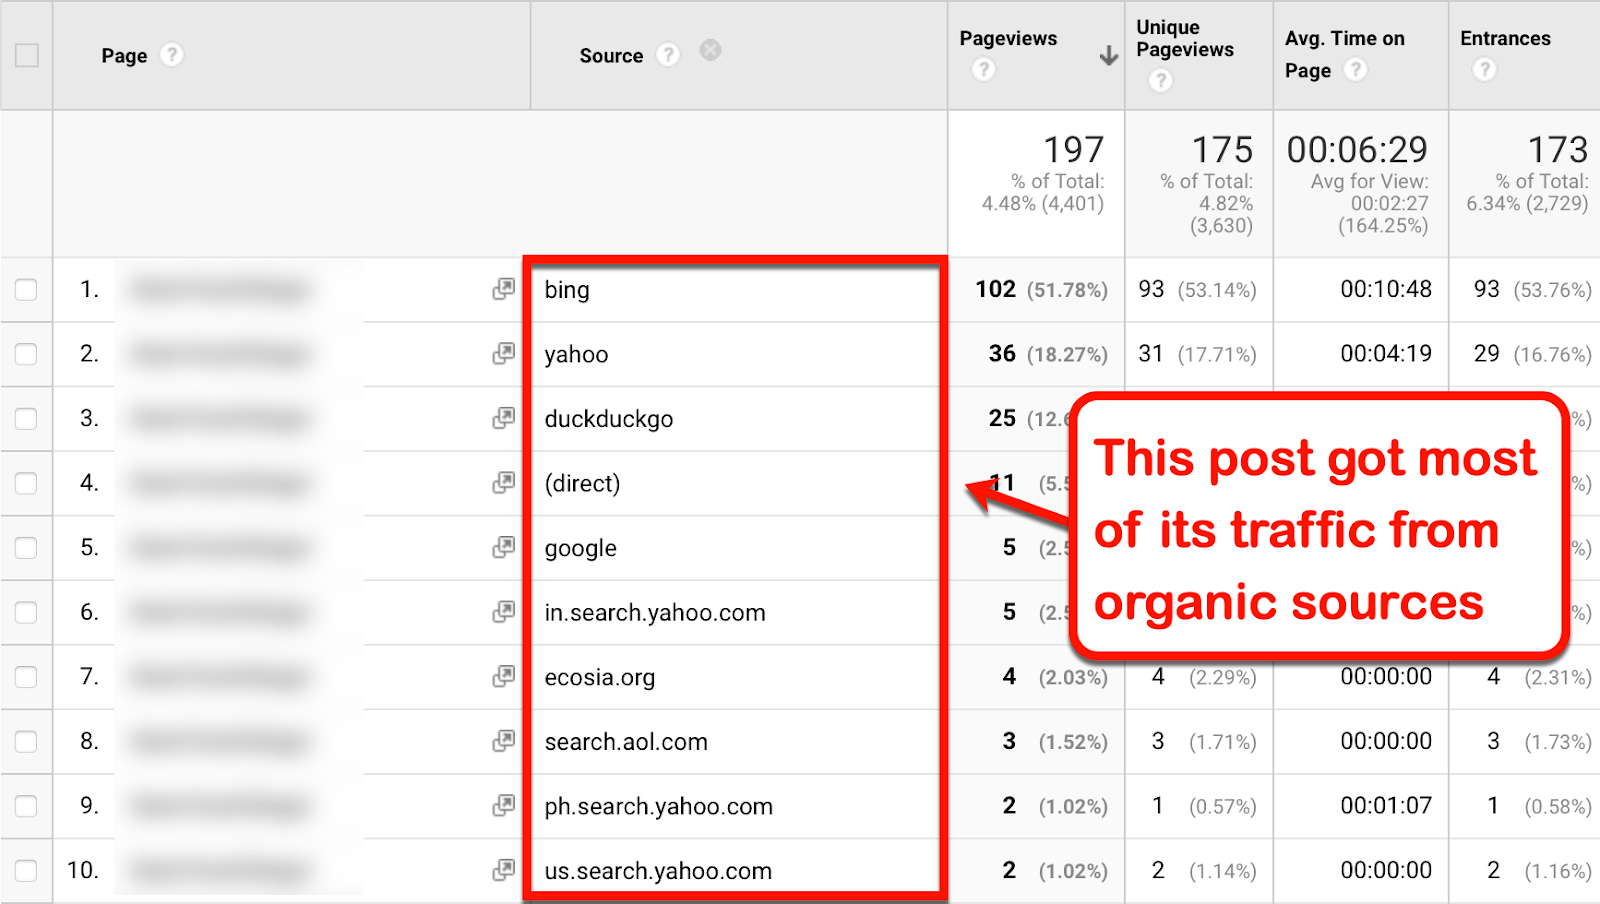Screen dimensions: 1600x904
Task: Click the average time value 00:06:29
Action: [x=1357, y=150]
